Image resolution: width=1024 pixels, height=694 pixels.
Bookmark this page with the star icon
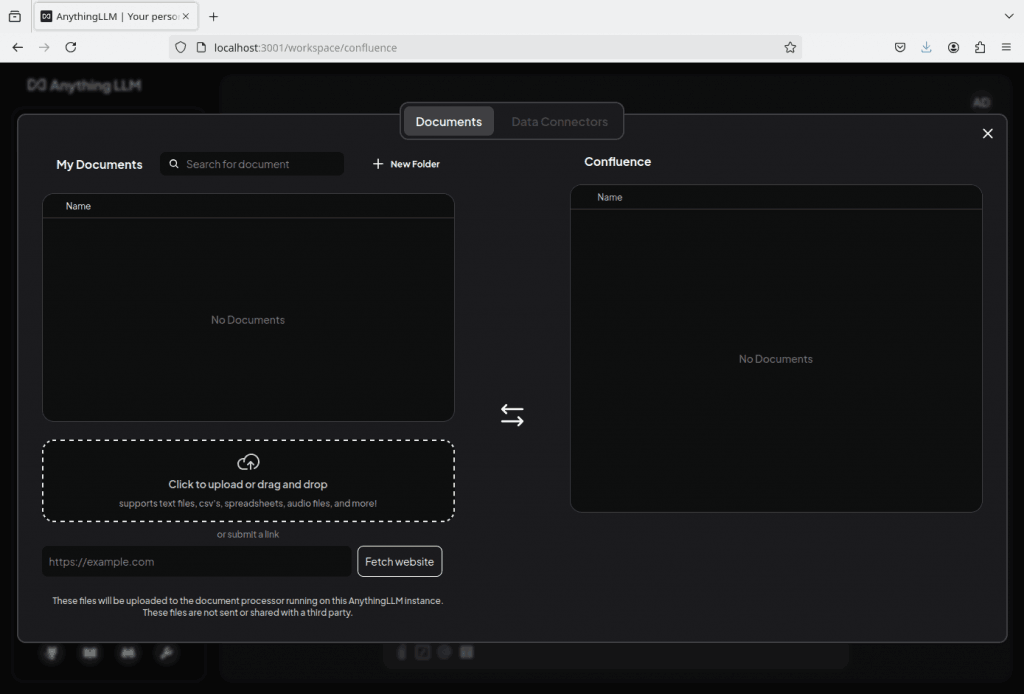click(790, 47)
